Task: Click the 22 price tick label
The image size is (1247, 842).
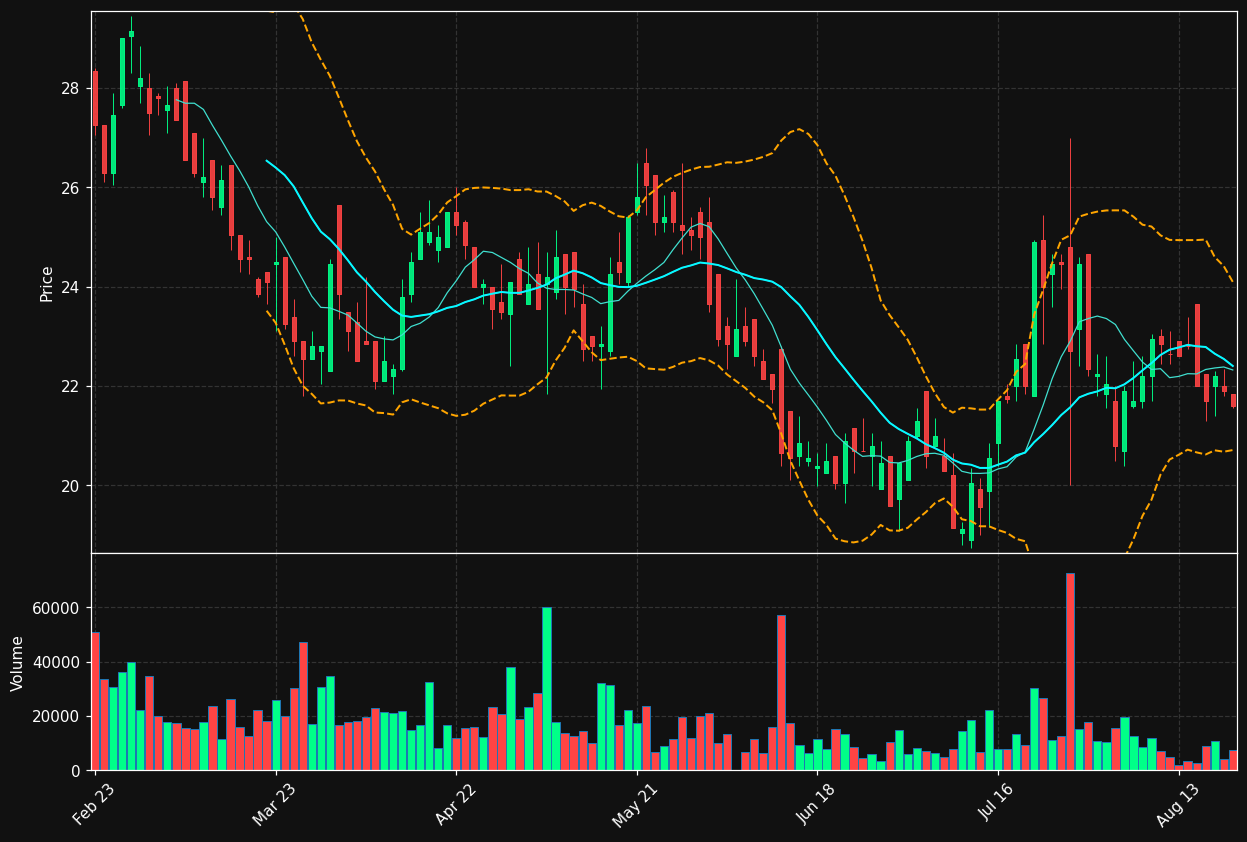Action: point(70,387)
